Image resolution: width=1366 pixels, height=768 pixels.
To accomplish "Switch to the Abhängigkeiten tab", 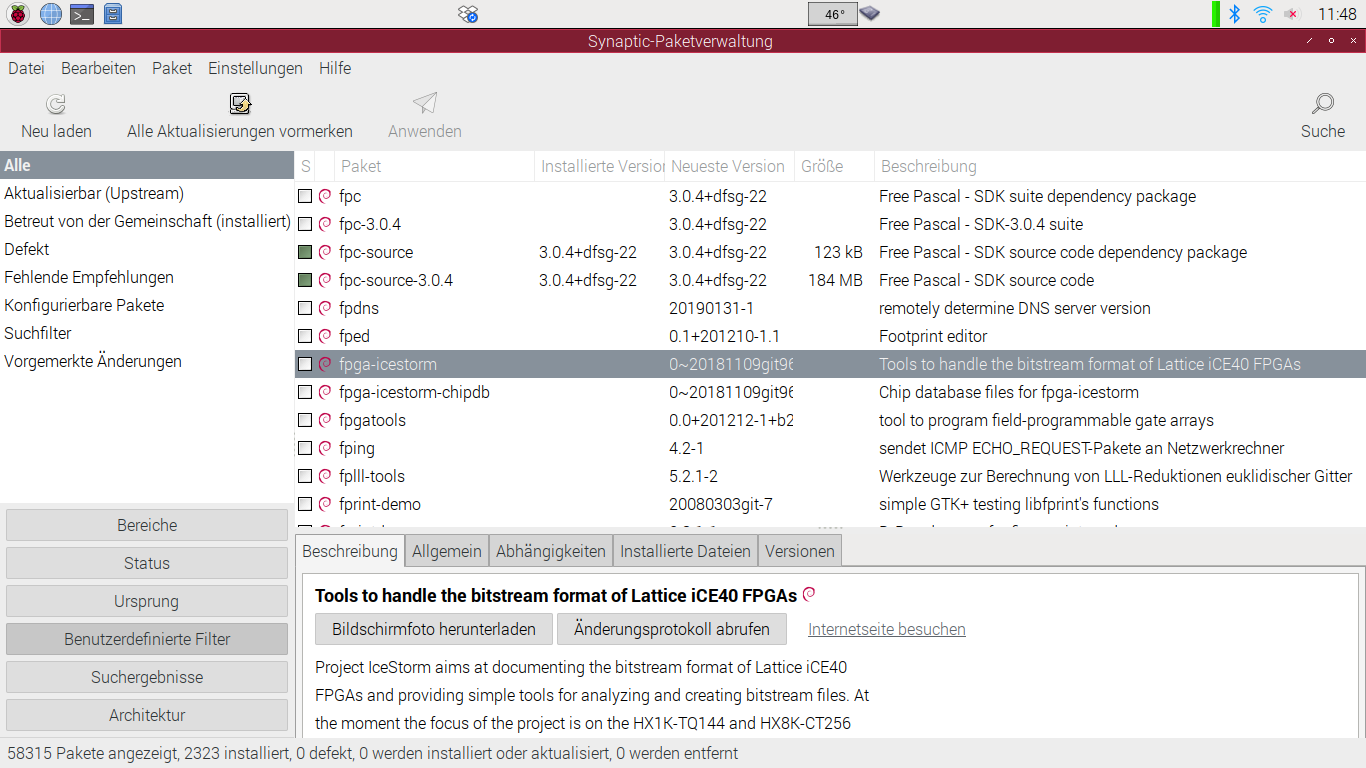I will click(551, 551).
